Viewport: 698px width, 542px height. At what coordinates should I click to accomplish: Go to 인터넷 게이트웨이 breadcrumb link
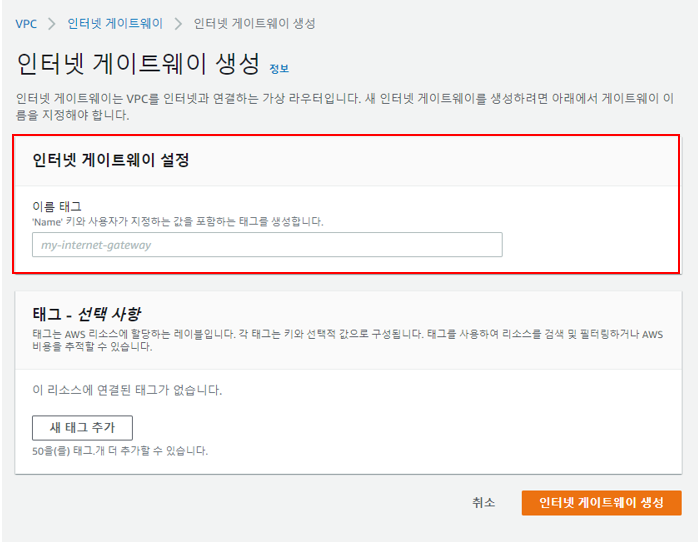[115, 23]
